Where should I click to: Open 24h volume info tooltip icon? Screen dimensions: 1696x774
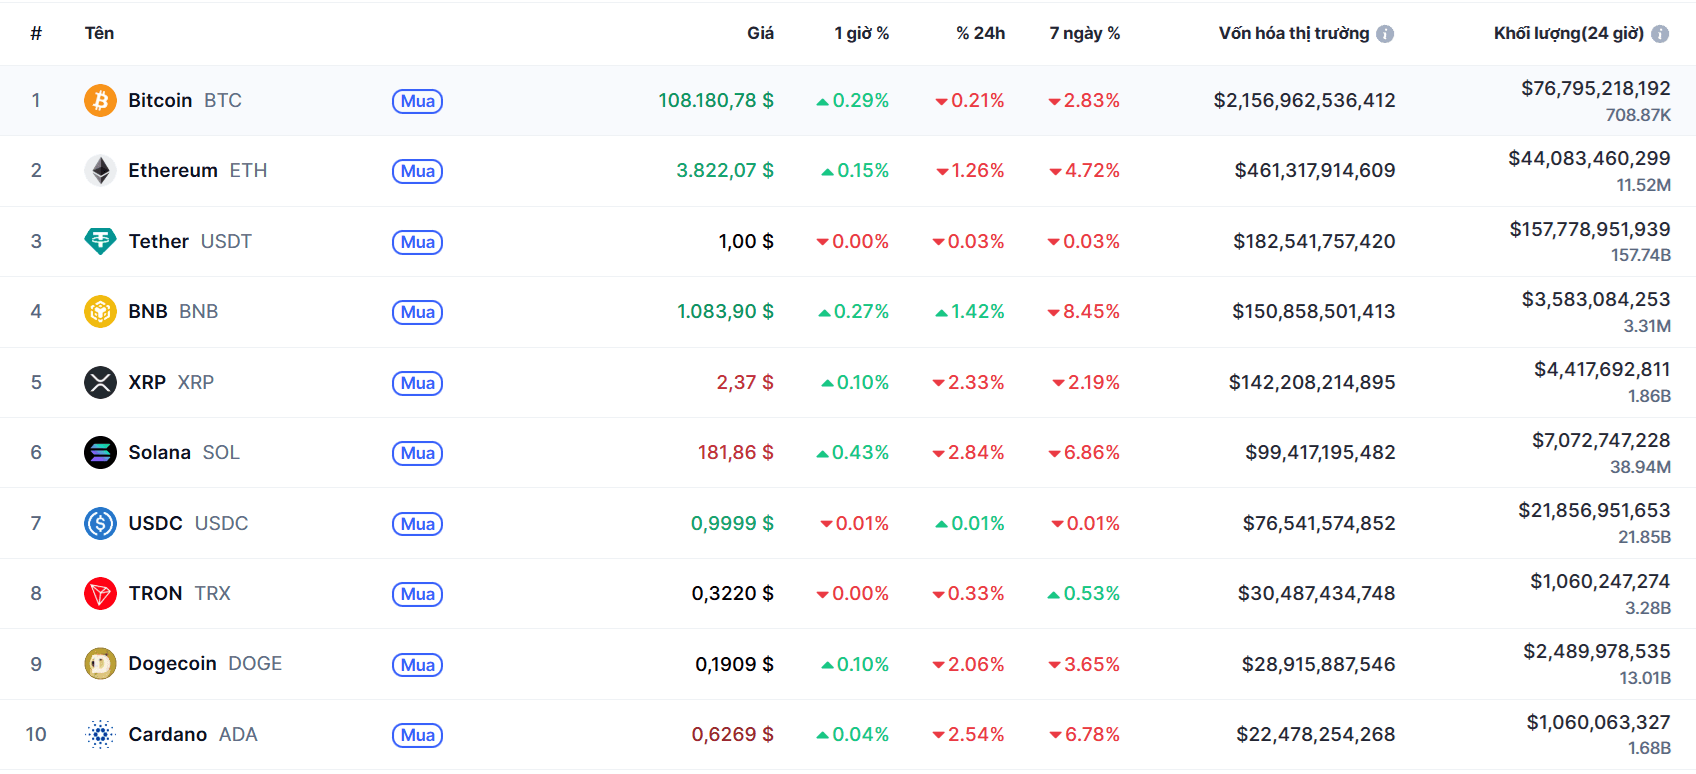click(x=1660, y=34)
